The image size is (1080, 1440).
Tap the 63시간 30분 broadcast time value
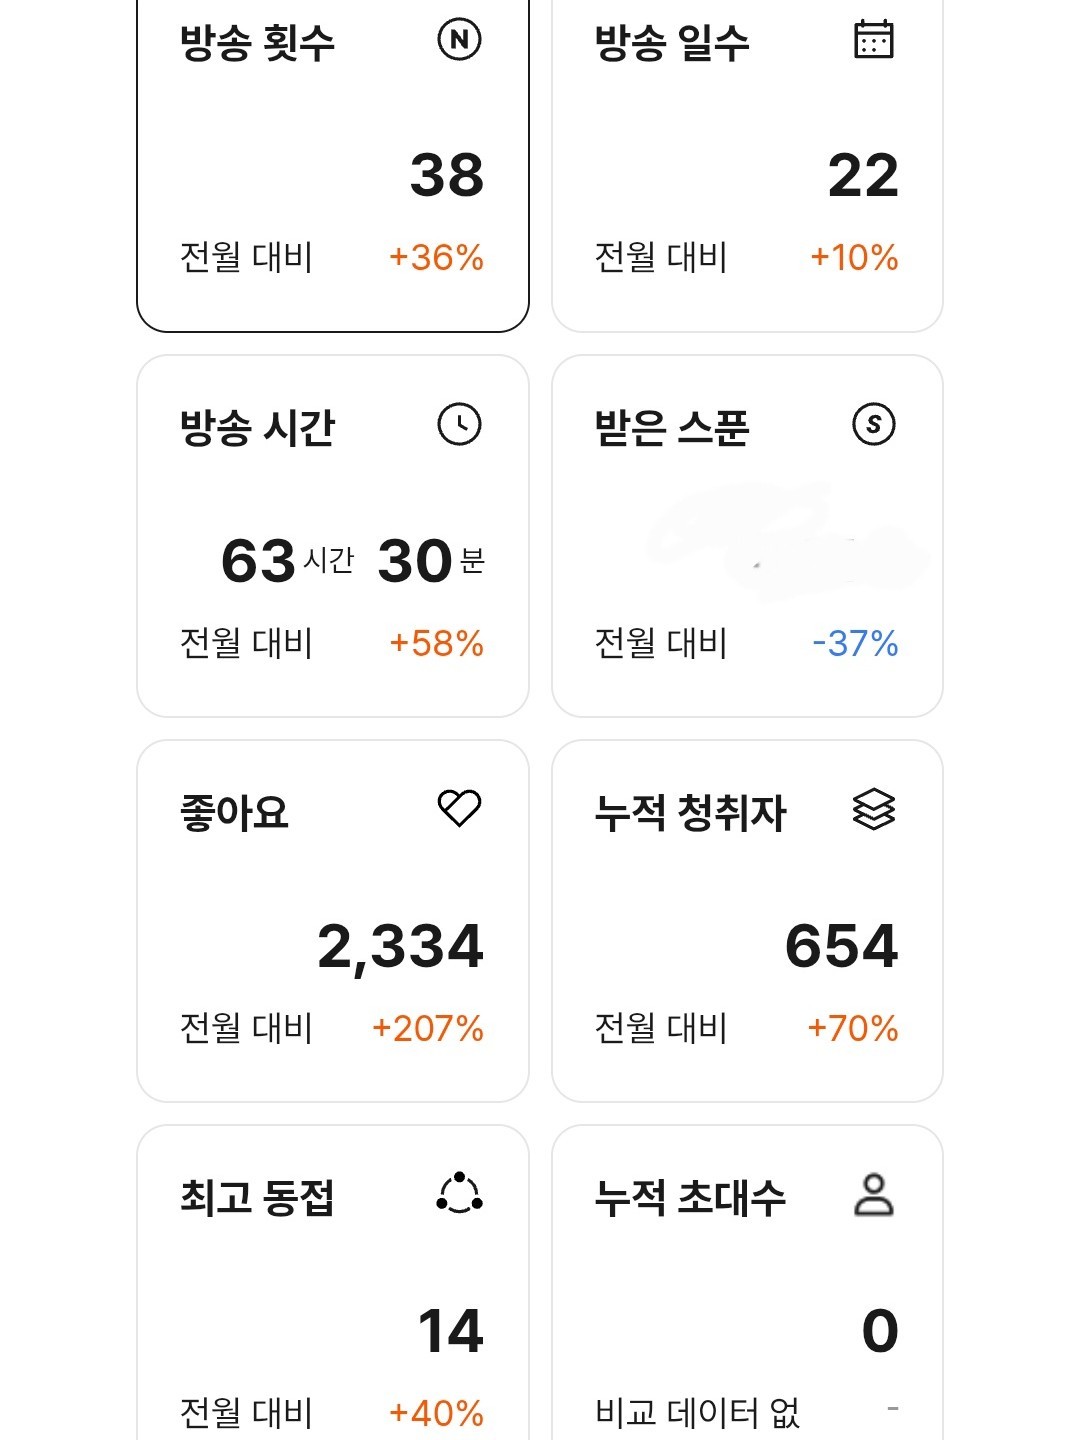tap(352, 560)
